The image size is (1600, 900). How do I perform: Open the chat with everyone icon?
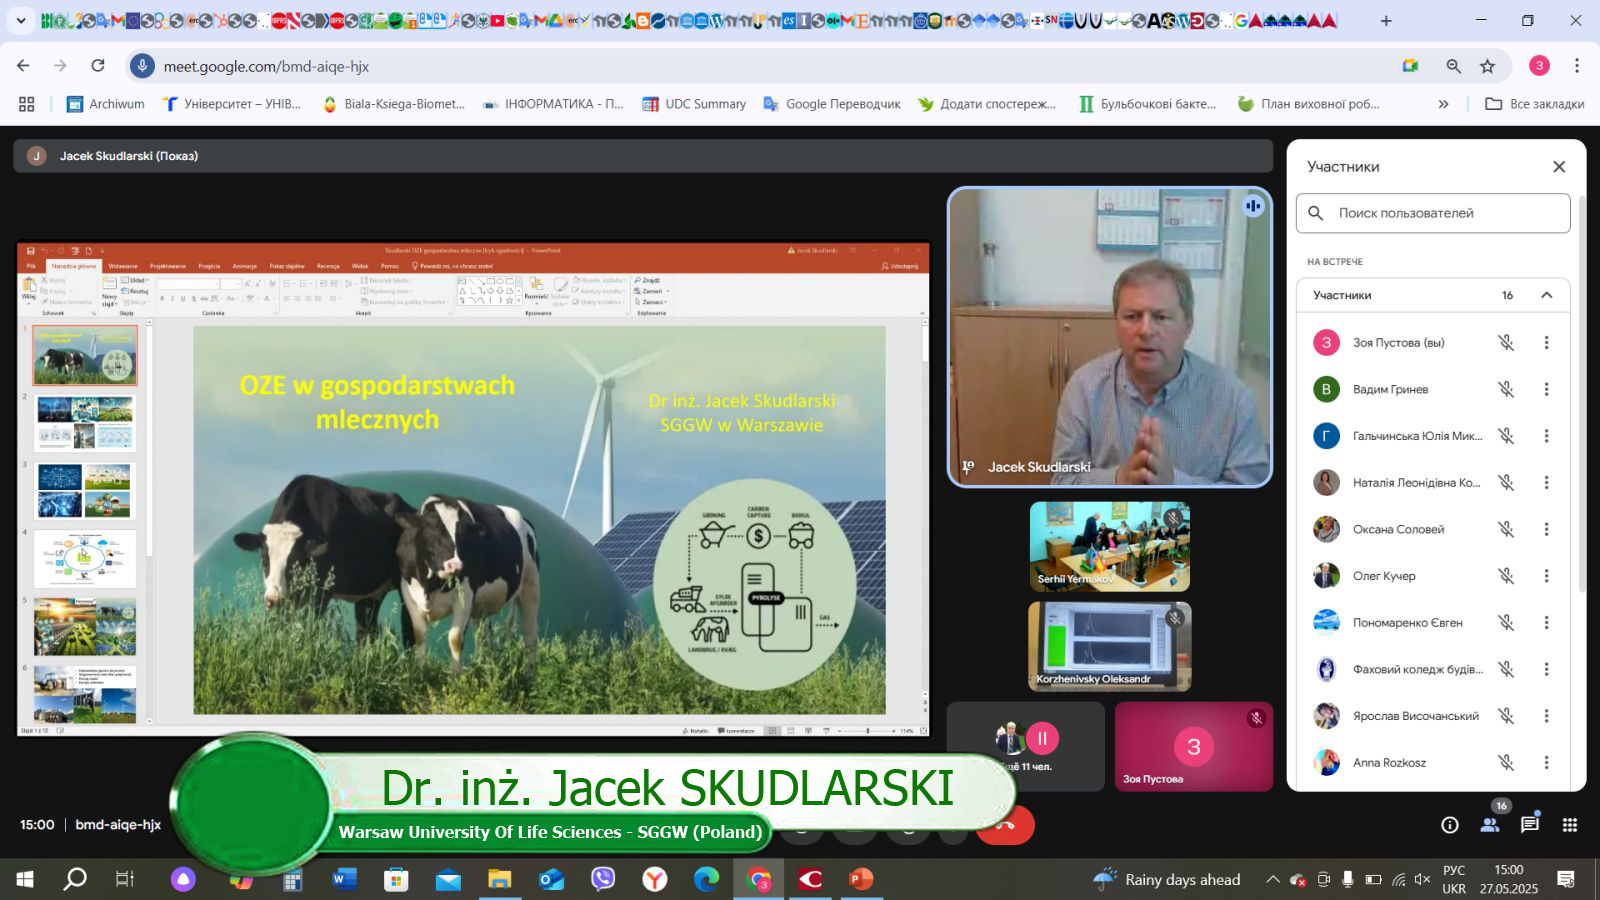pos(1529,825)
